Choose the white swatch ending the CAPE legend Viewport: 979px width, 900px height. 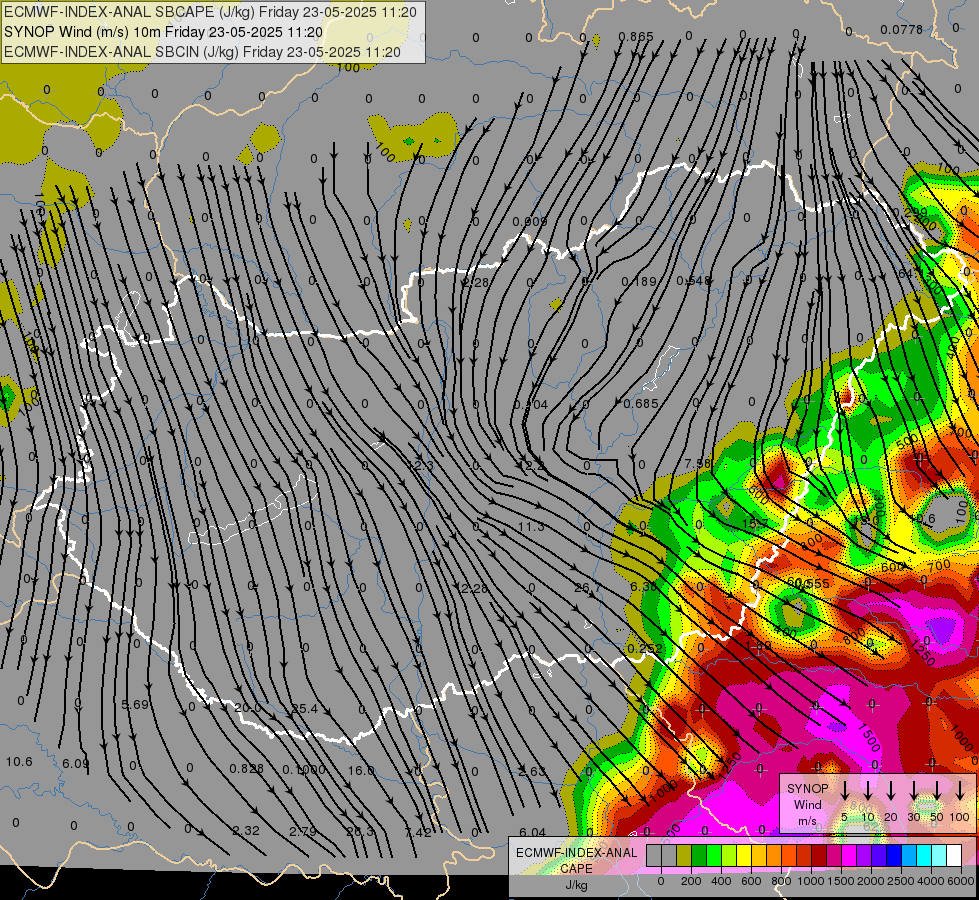click(953, 855)
